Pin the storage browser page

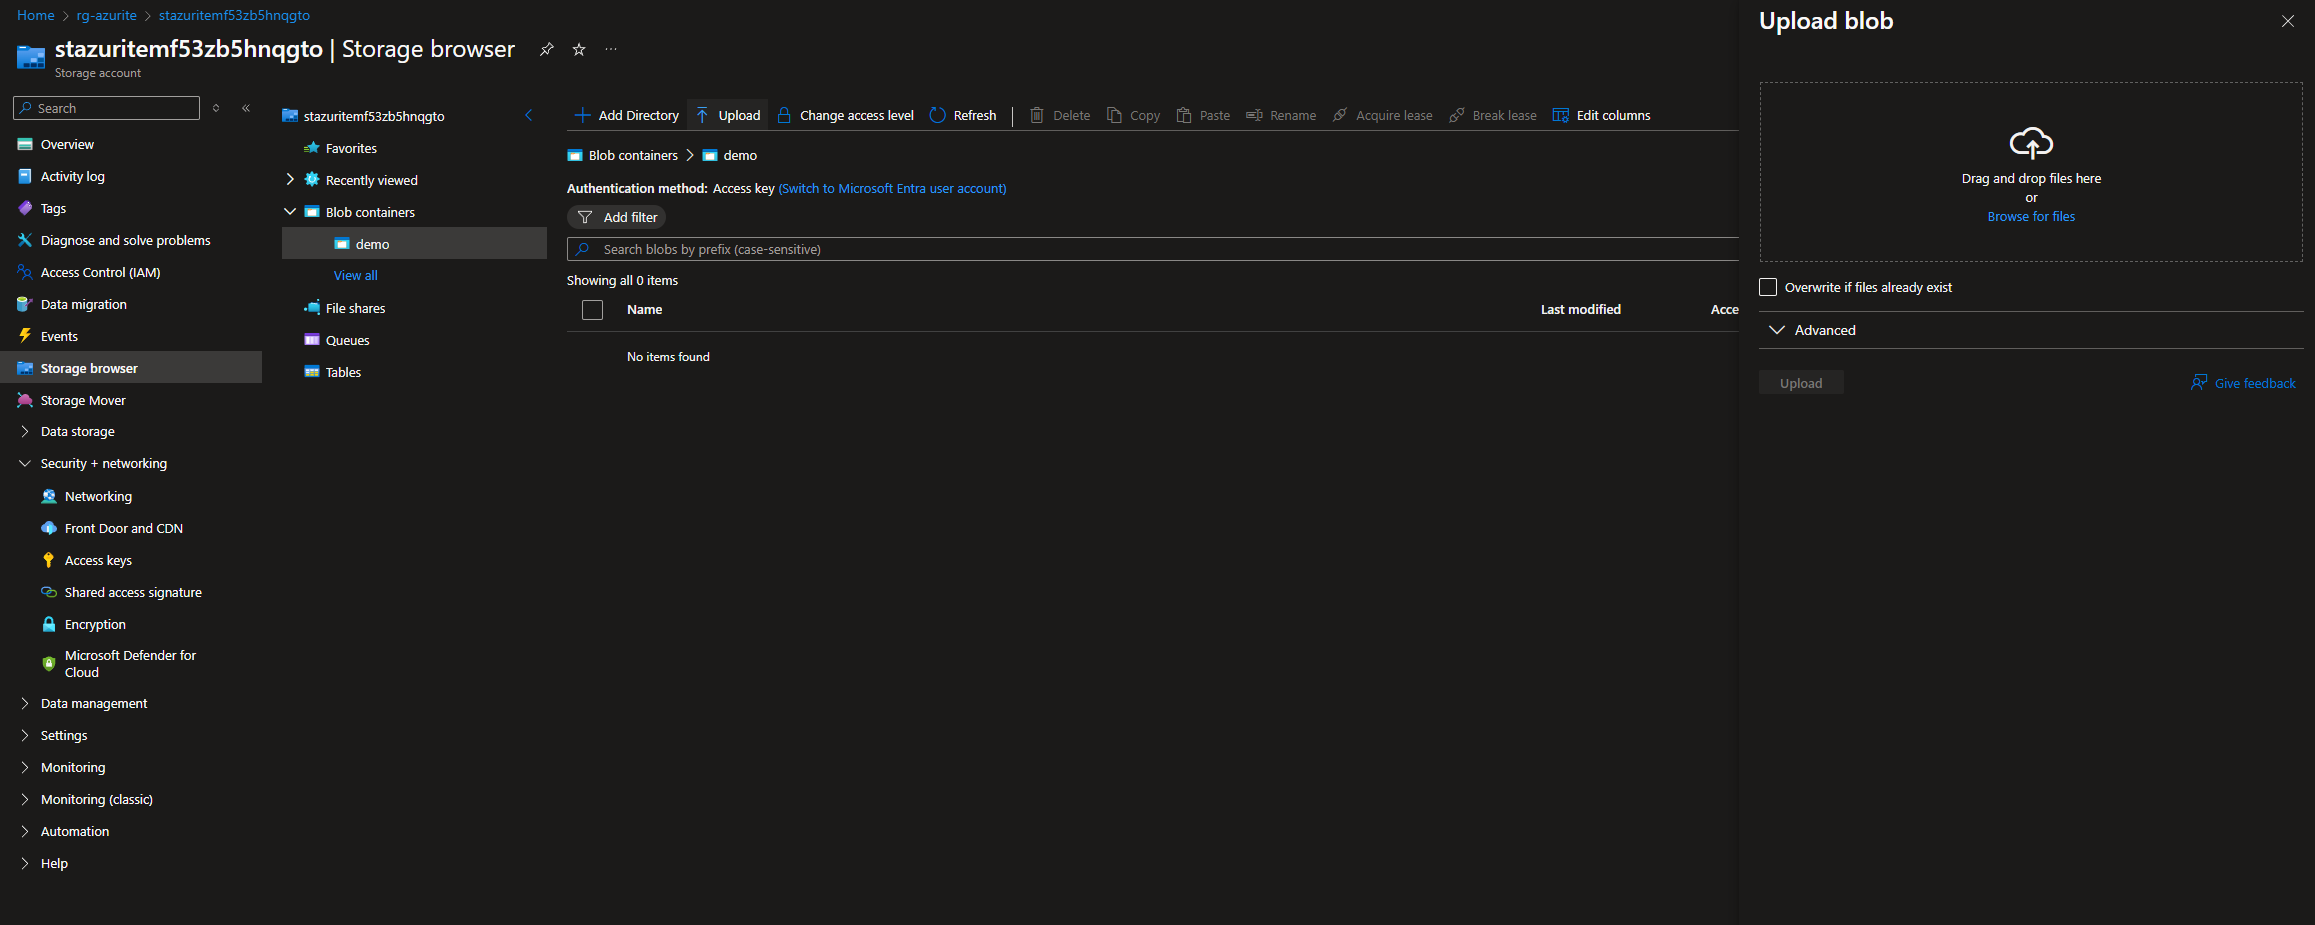(546, 49)
